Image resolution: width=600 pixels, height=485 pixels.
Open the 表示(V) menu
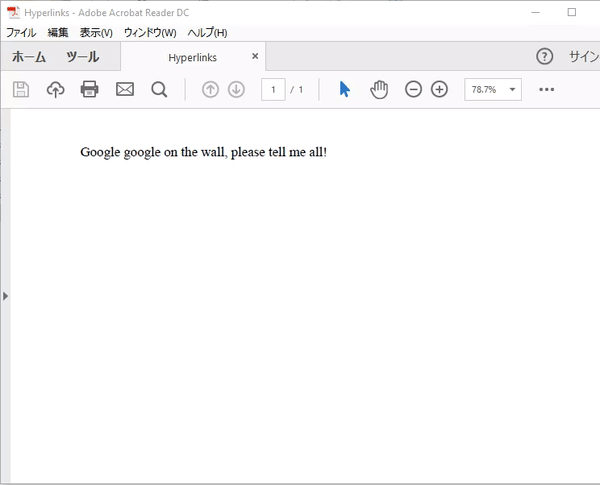point(96,33)
